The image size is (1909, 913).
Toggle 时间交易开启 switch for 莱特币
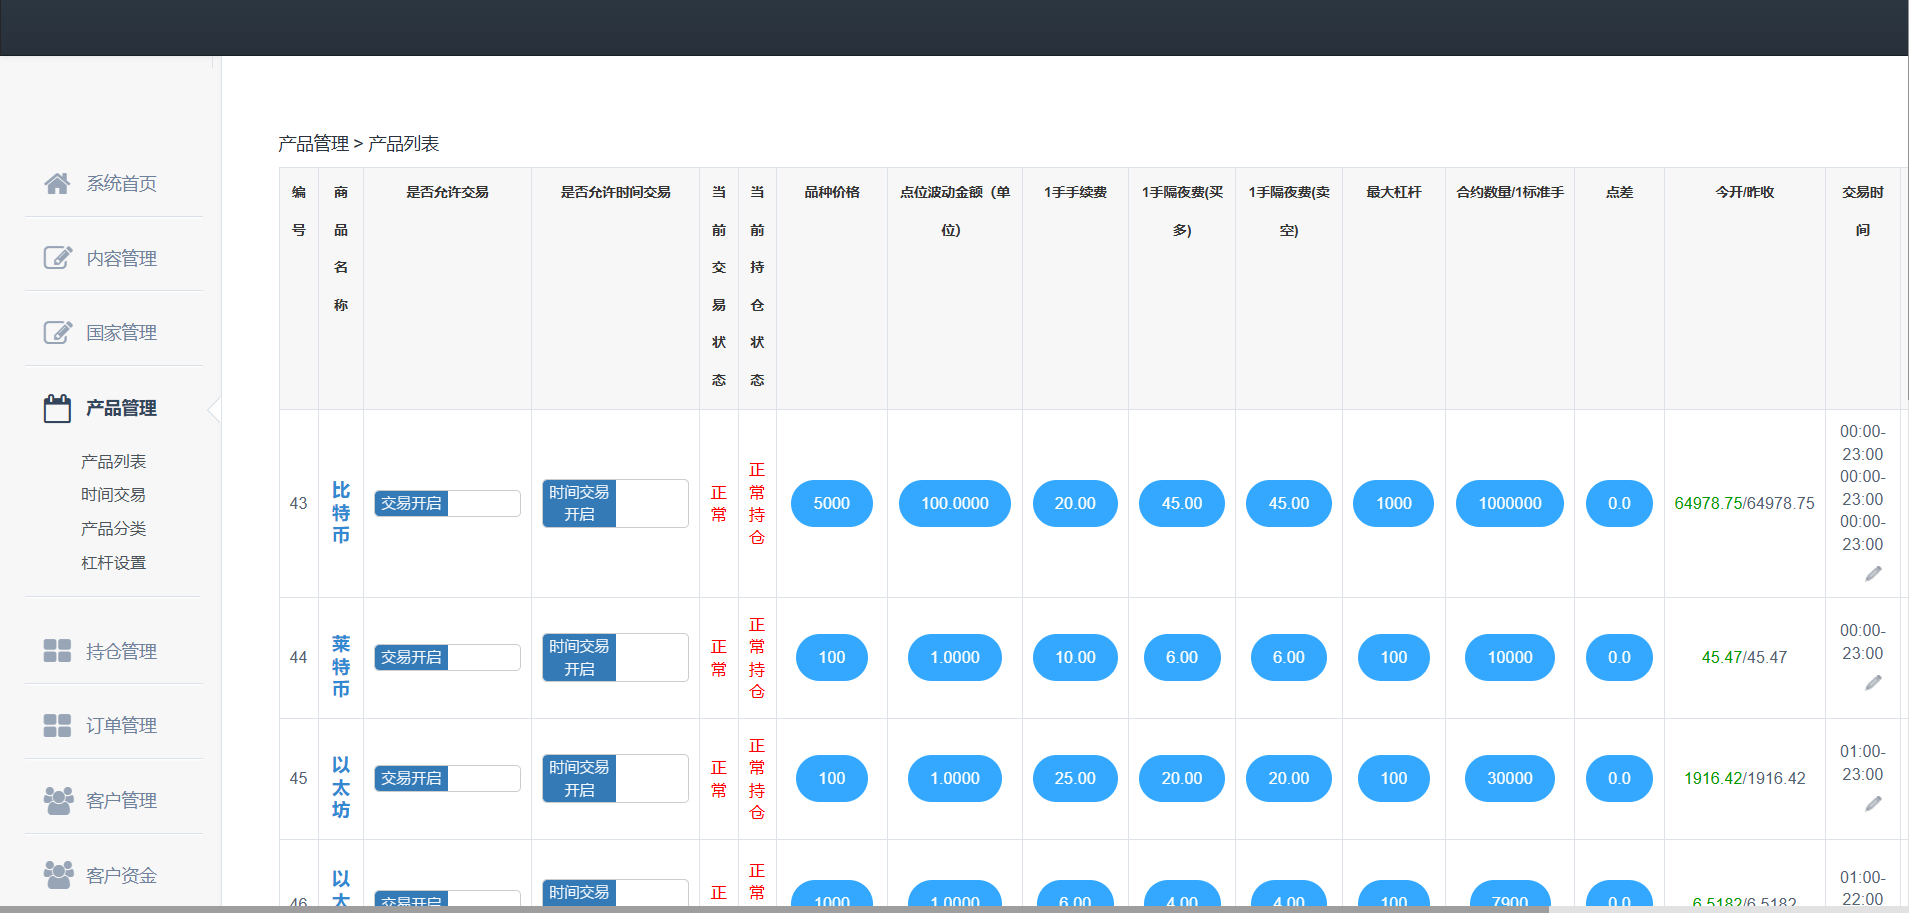[x=615, y=657]
